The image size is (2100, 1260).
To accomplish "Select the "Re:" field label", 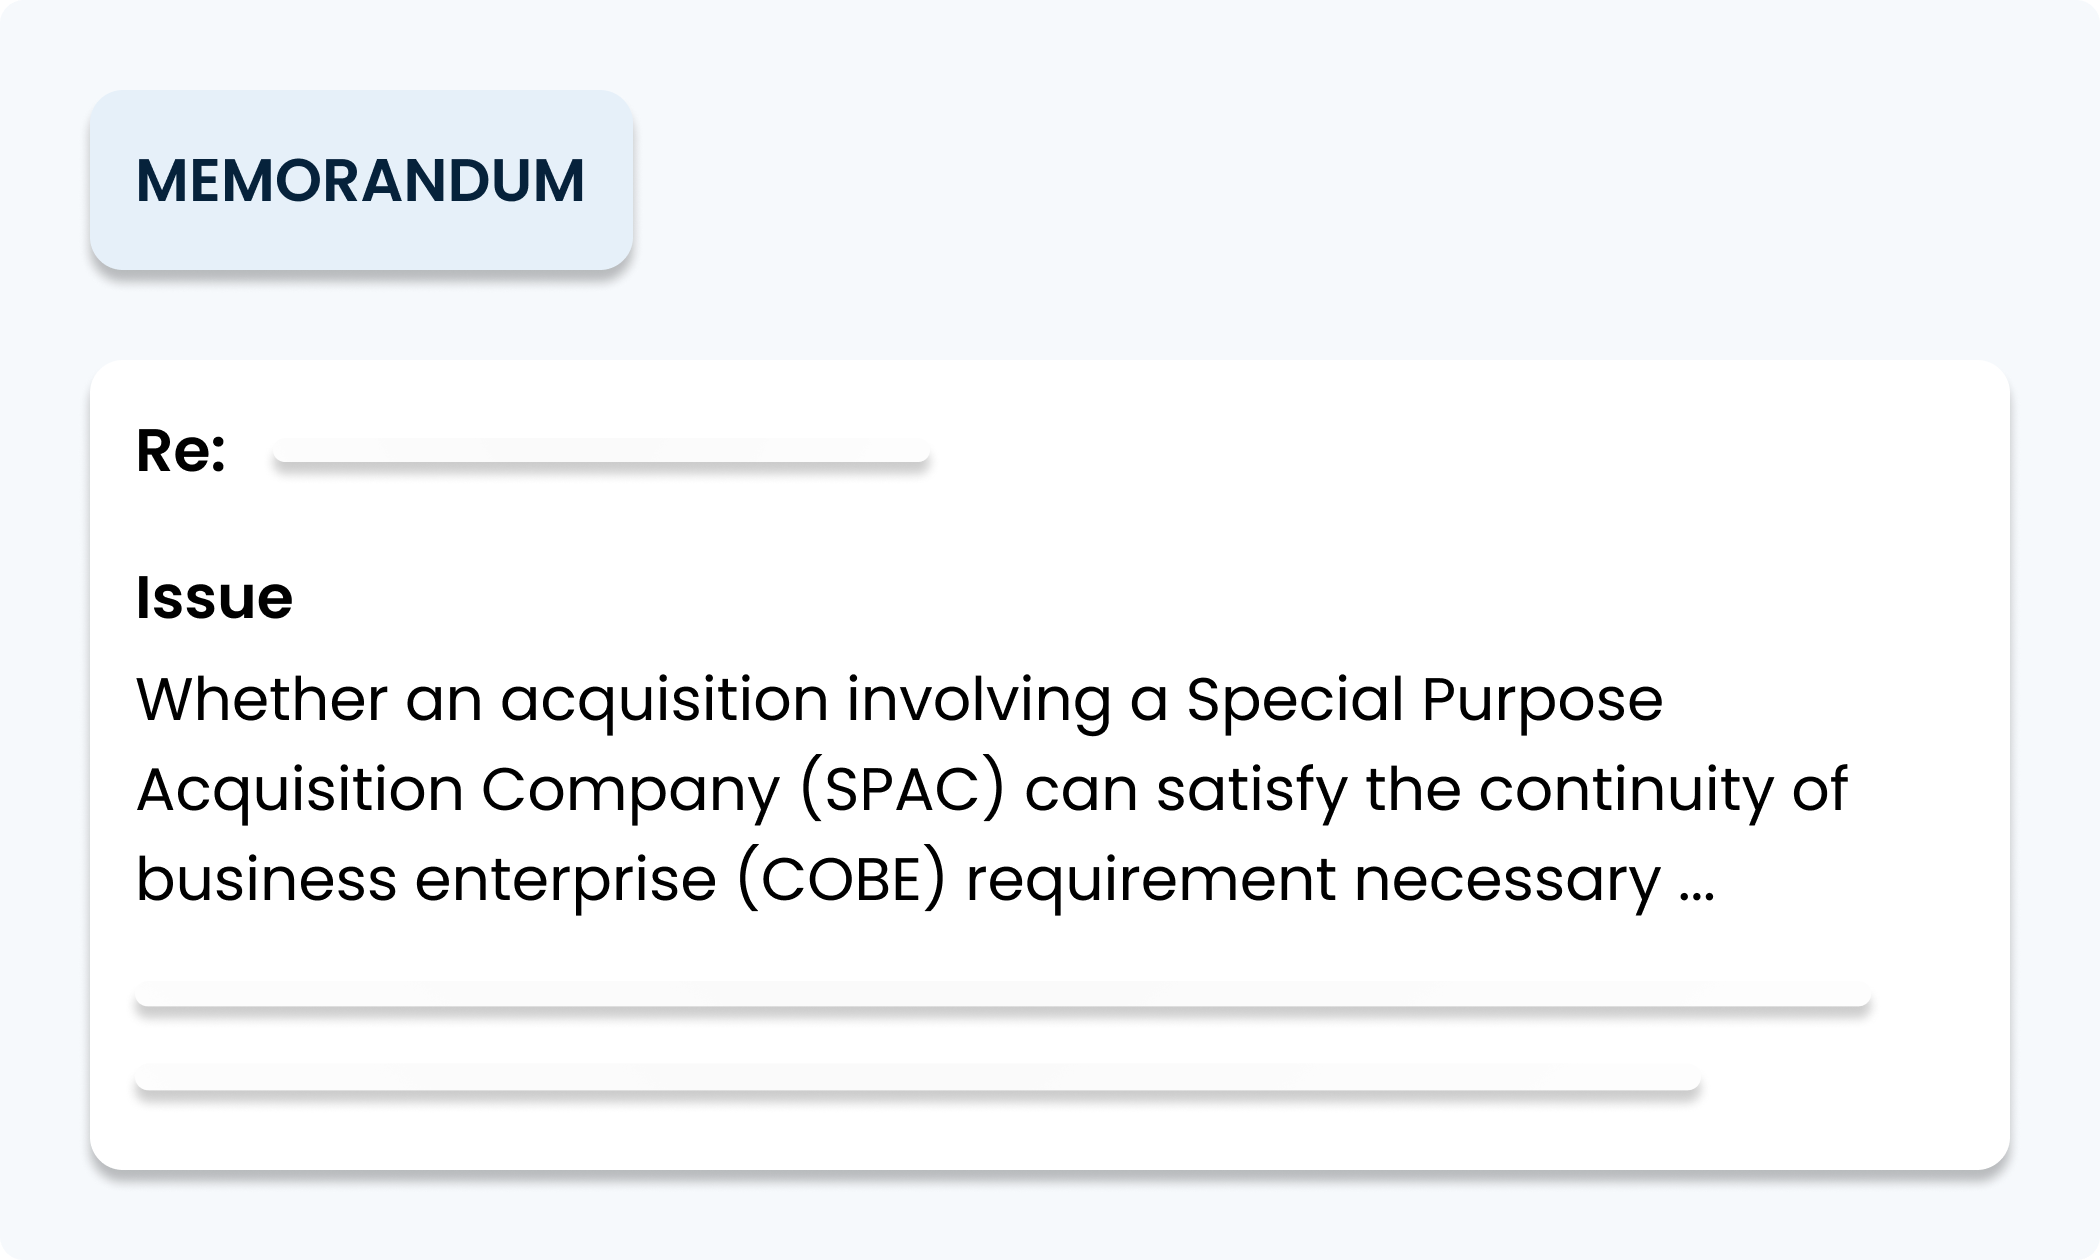I will tap(181, 451).
